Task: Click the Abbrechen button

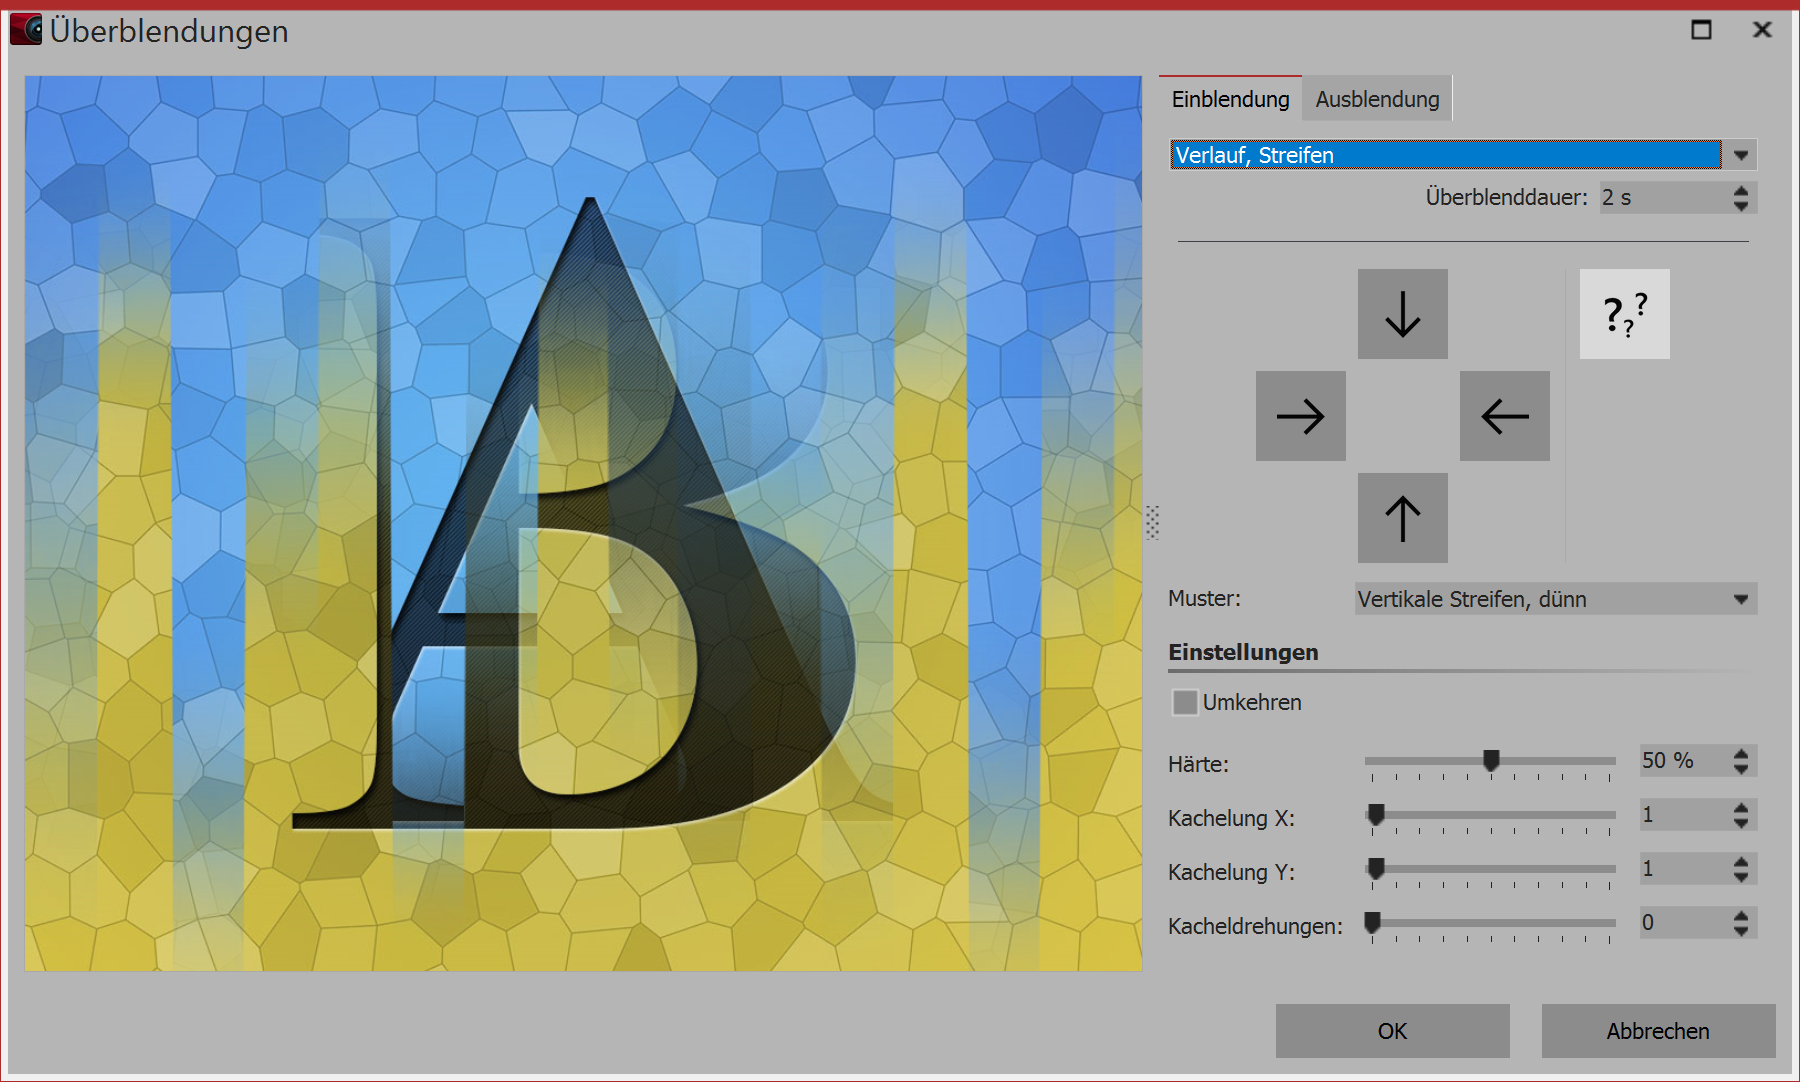Action: click(1658, 1031)
